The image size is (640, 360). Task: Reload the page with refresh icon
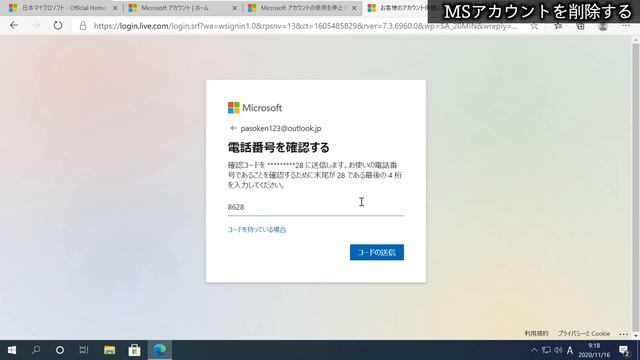pyautogui.click(x=58, y=26)
